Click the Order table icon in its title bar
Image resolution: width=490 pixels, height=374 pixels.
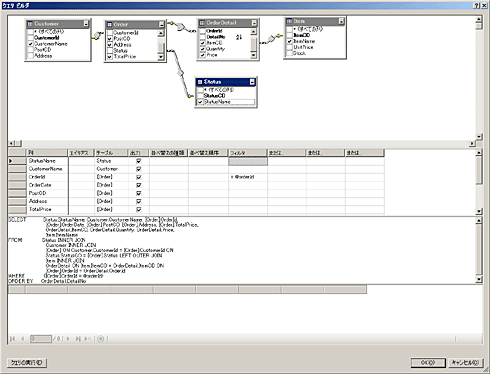point(109,25)
